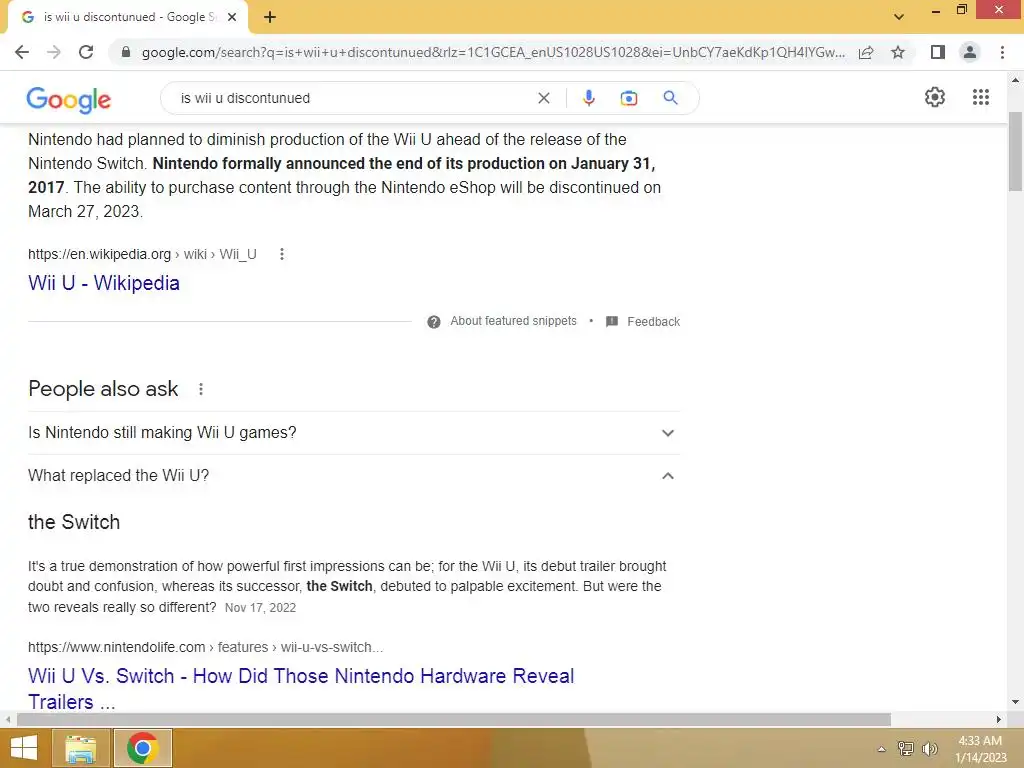
Task: Open volume control in tray
Action: (x=929, y=749)
